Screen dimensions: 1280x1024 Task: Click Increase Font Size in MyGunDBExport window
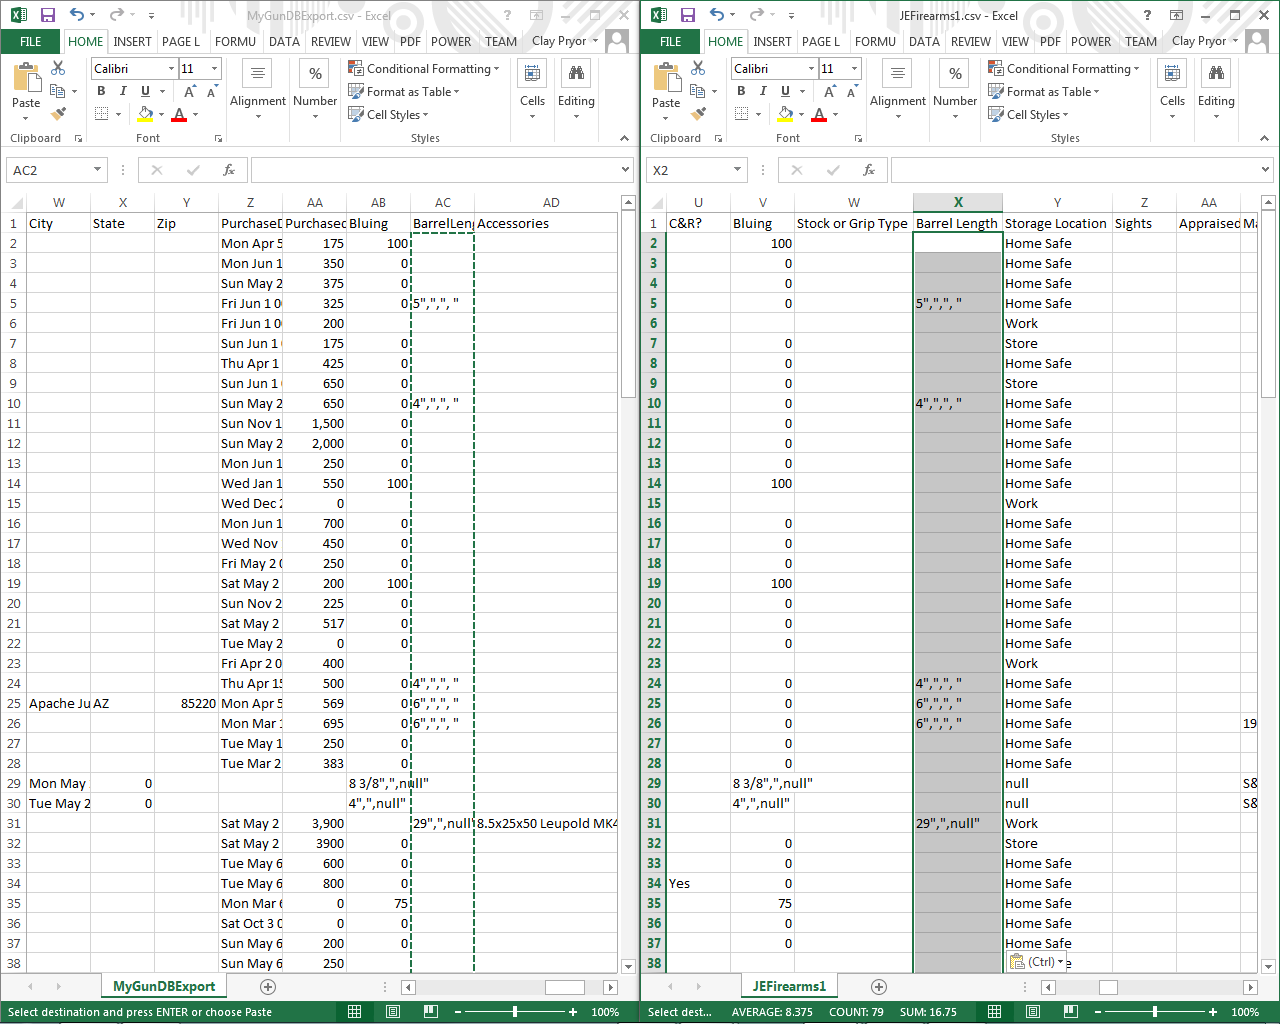[x=189, y=91]
